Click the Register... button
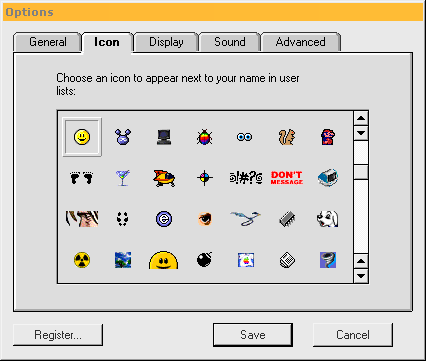This screenshot has height=361, width=426. click(x=58, y=335)
